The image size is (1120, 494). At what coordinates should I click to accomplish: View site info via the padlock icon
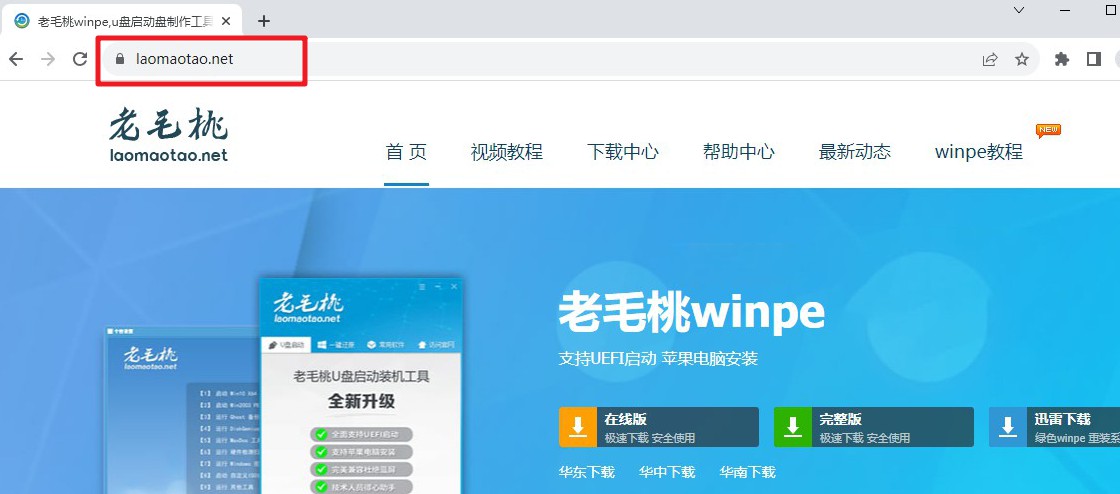tap(119, 59)
